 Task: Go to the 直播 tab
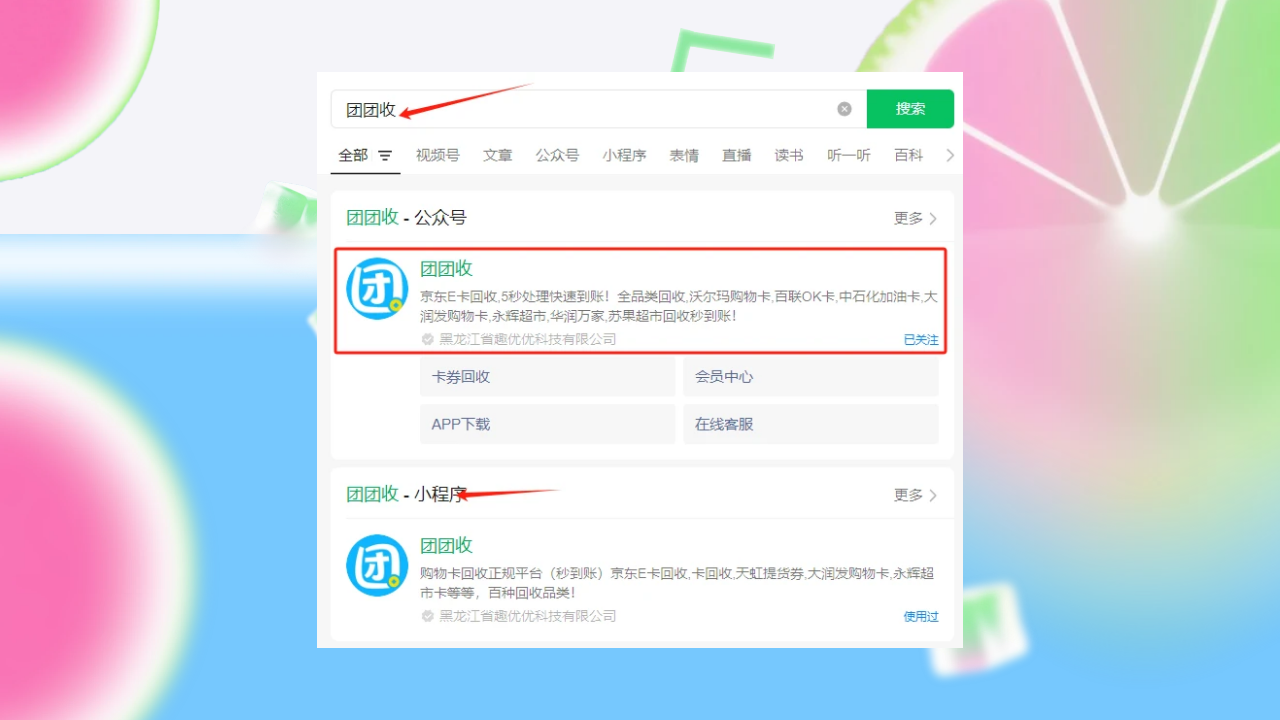pyautogui.click(x=737, y=155)
